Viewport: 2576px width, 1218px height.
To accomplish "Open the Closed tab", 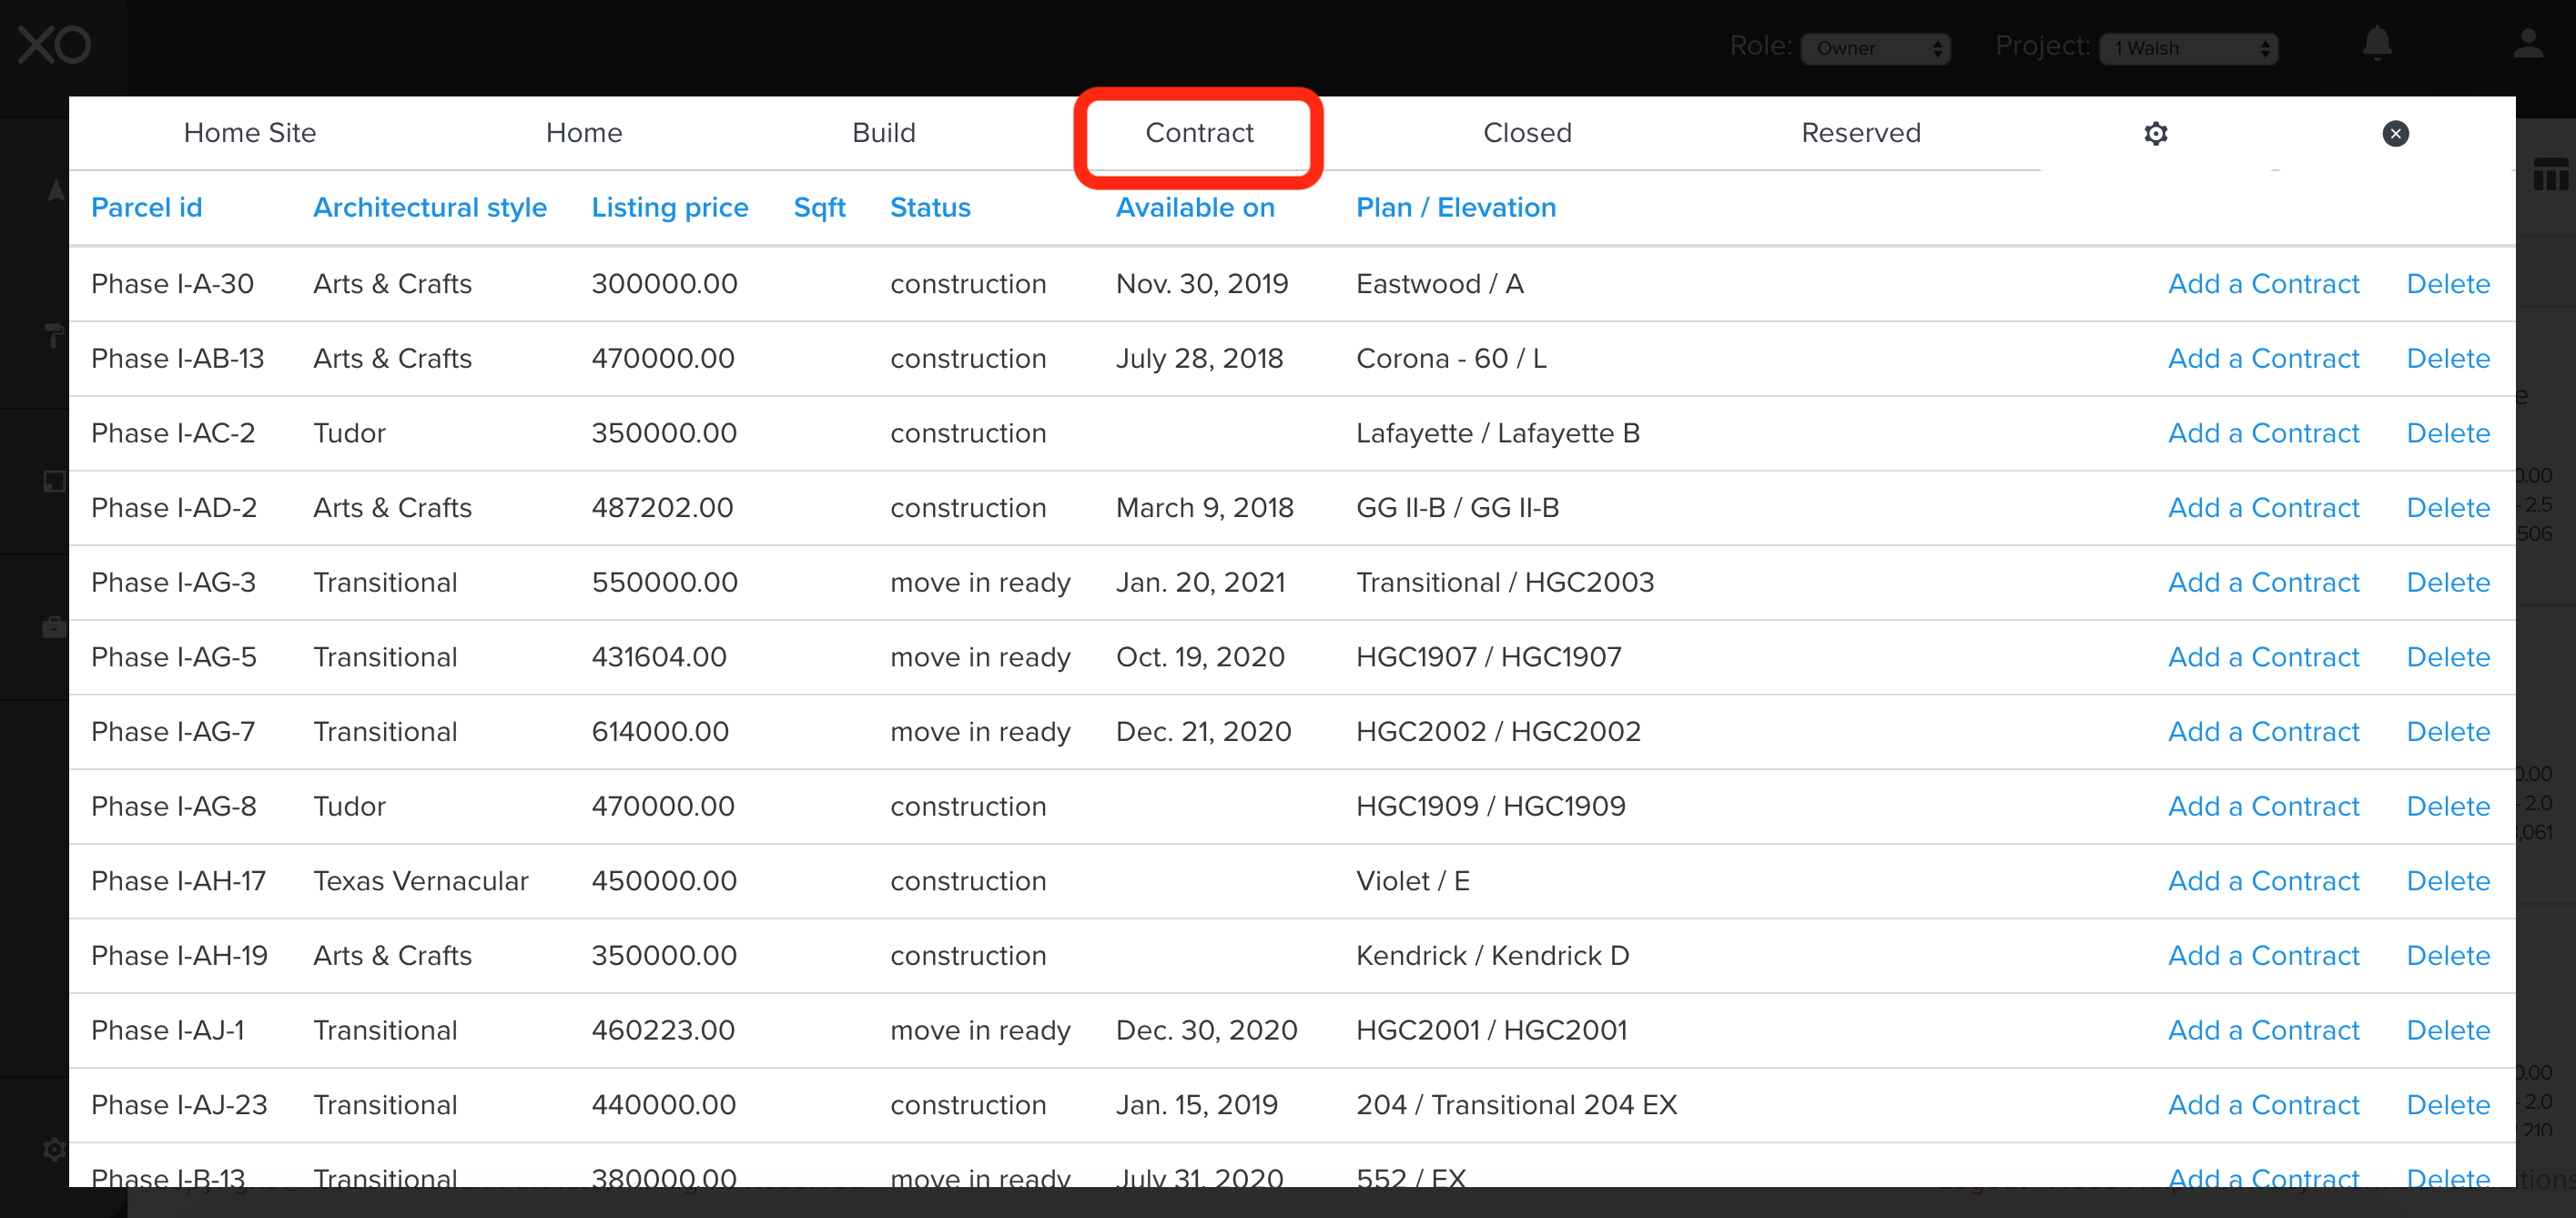I will [1526, 133].
